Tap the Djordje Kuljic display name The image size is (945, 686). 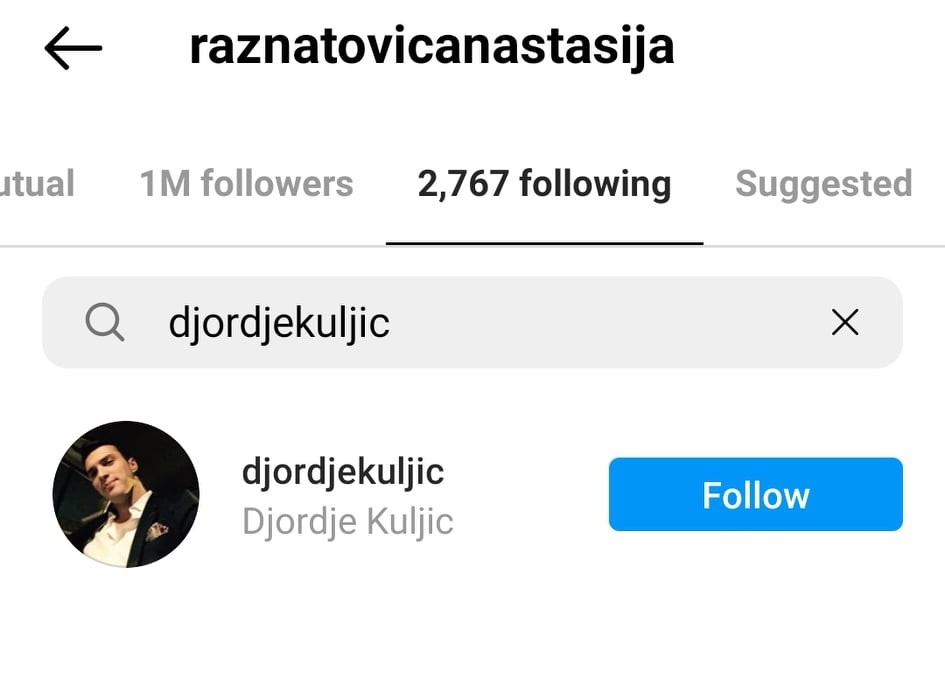(x=348, y=521)
